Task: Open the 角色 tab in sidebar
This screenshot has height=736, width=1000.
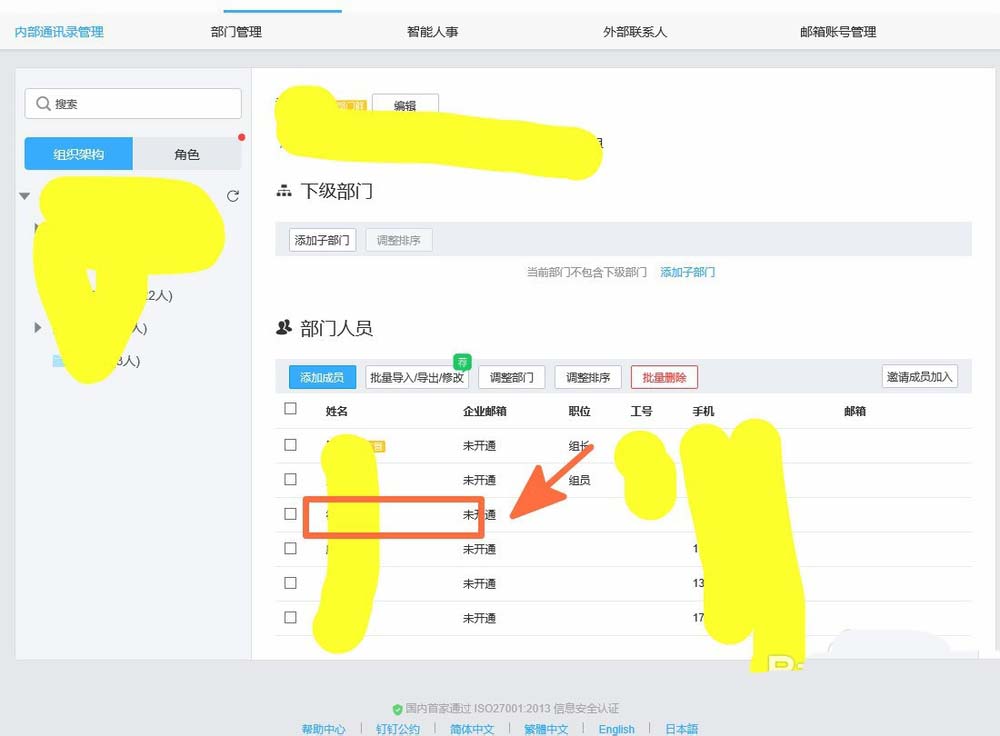Action: tap(187, 153)
